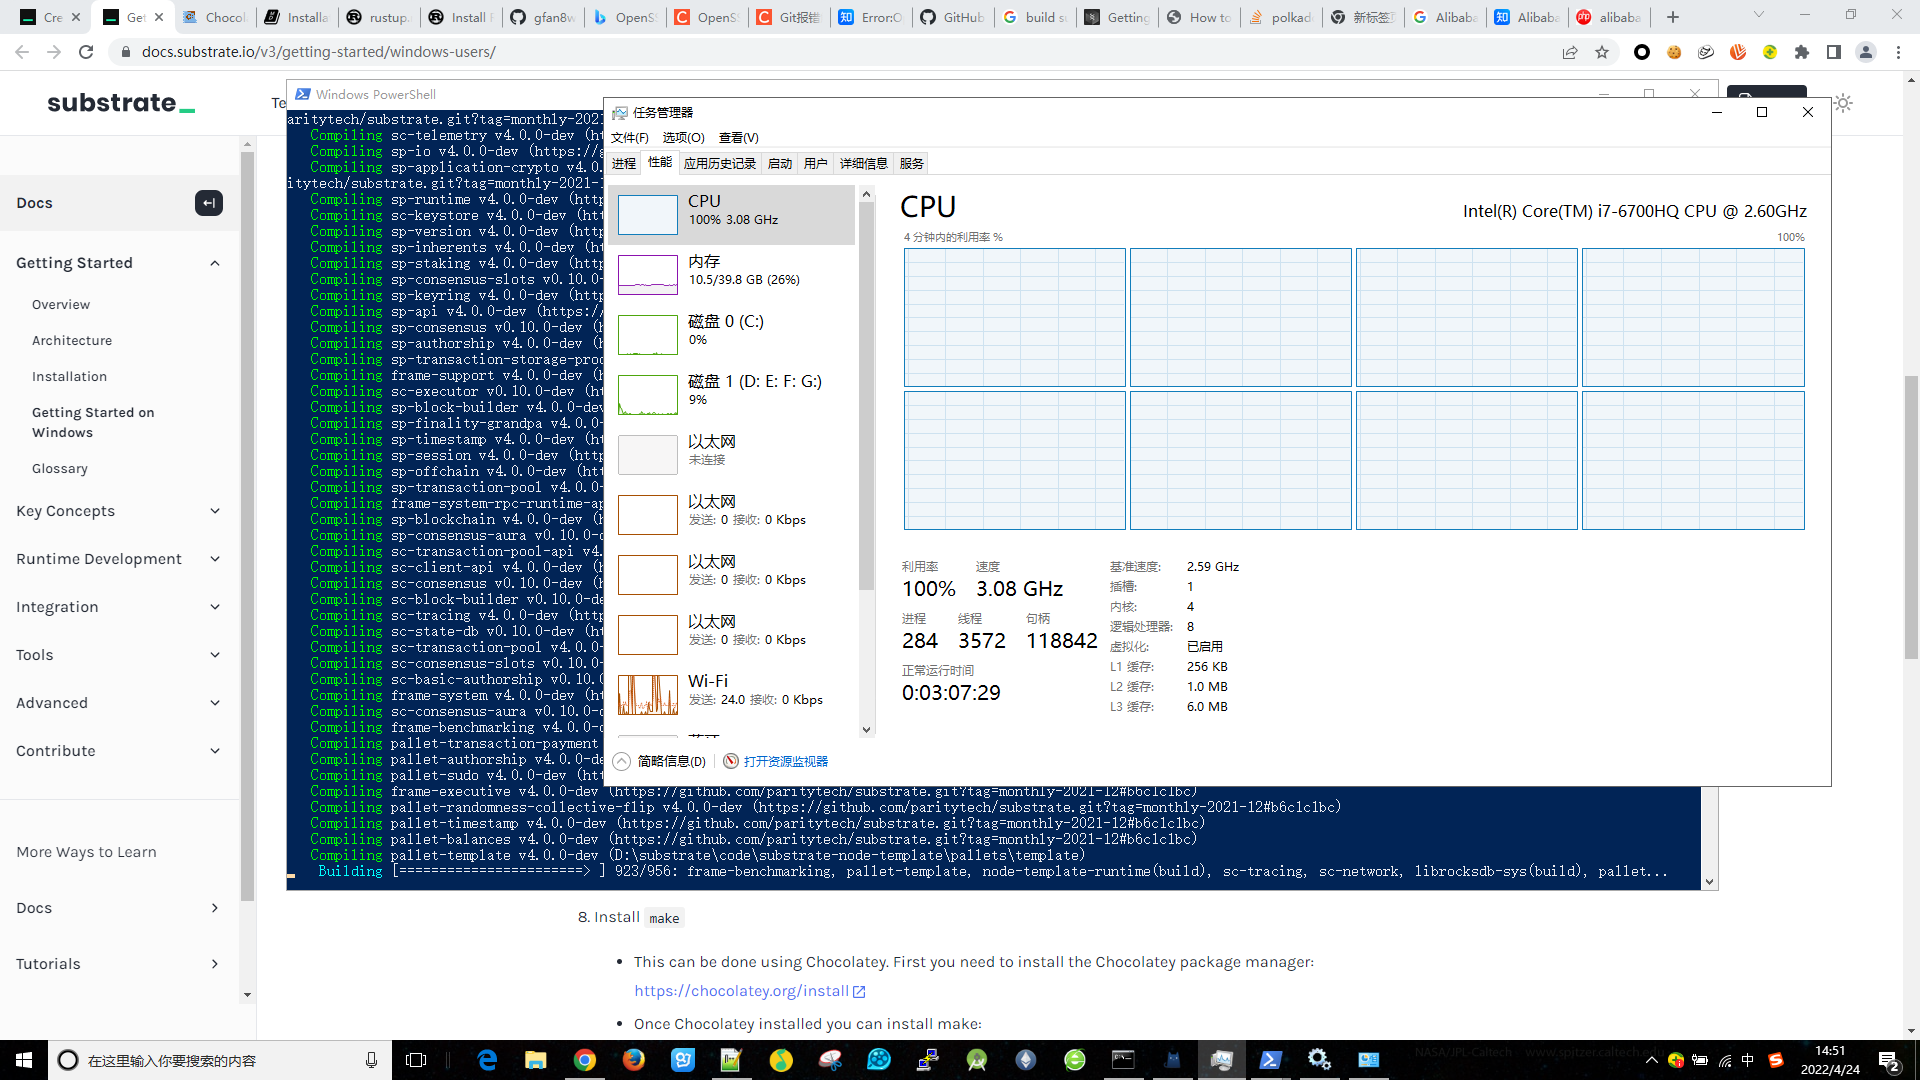Switch to the 服务 tab
Image resolution: width=1920 pixels, height=1080 pixels.
(x=912, y=163)
